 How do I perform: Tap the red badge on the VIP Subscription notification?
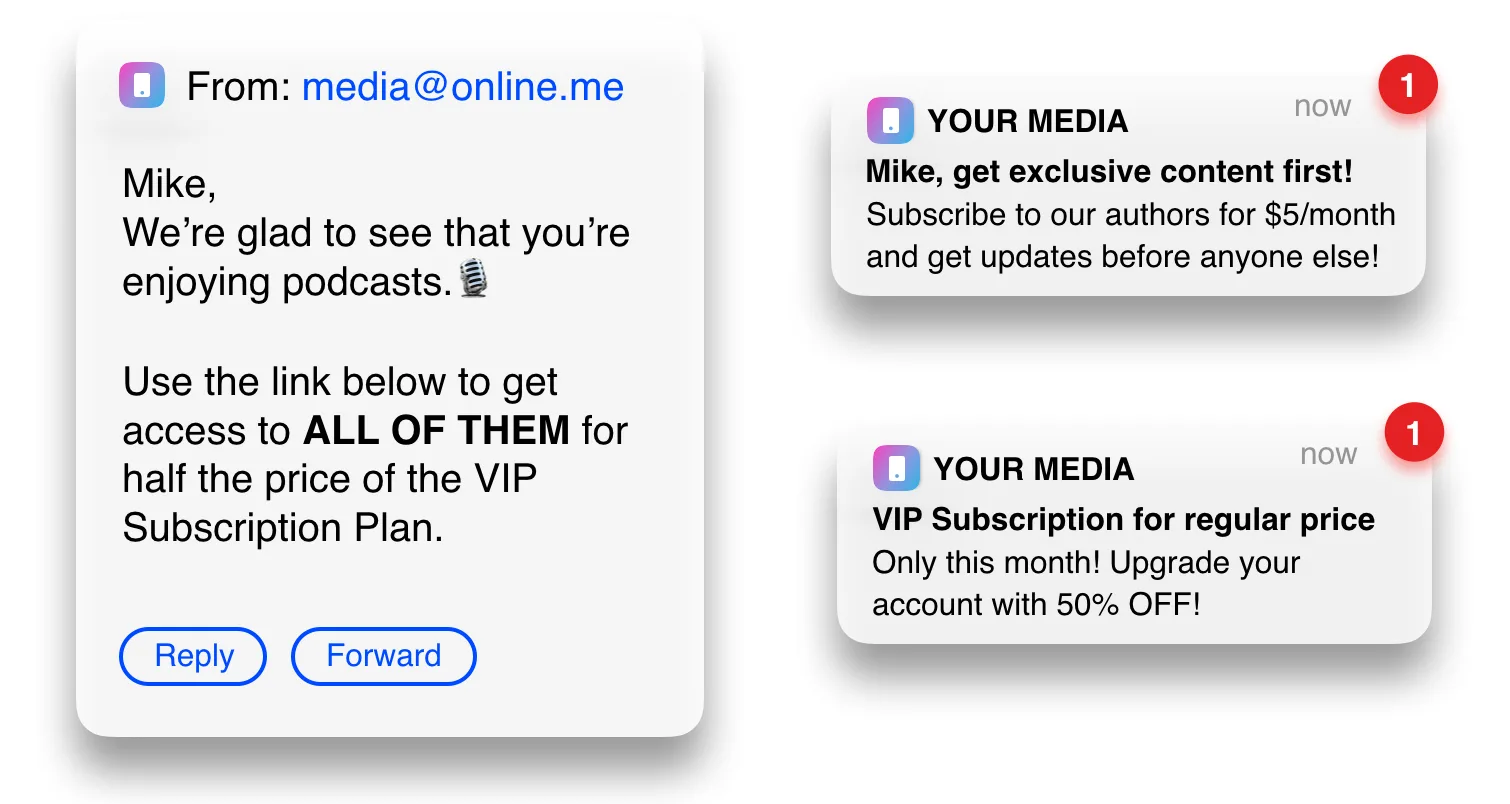click(x=1414, y=433)
